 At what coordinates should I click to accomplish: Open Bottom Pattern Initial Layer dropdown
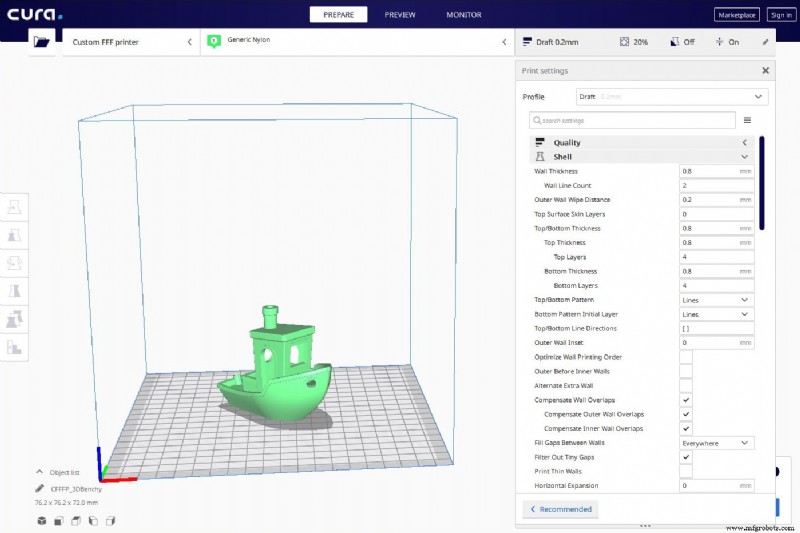pos(716,314)
